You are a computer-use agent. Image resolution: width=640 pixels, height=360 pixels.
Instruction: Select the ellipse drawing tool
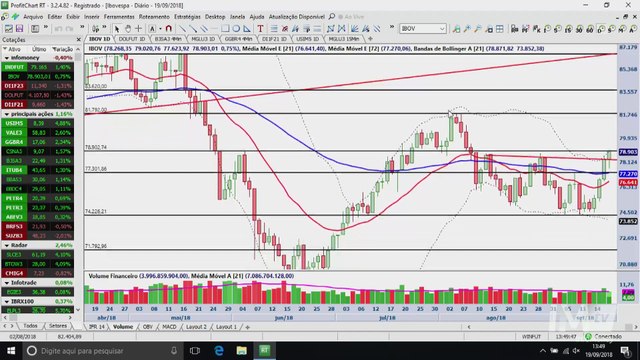(x=236, y=29)
